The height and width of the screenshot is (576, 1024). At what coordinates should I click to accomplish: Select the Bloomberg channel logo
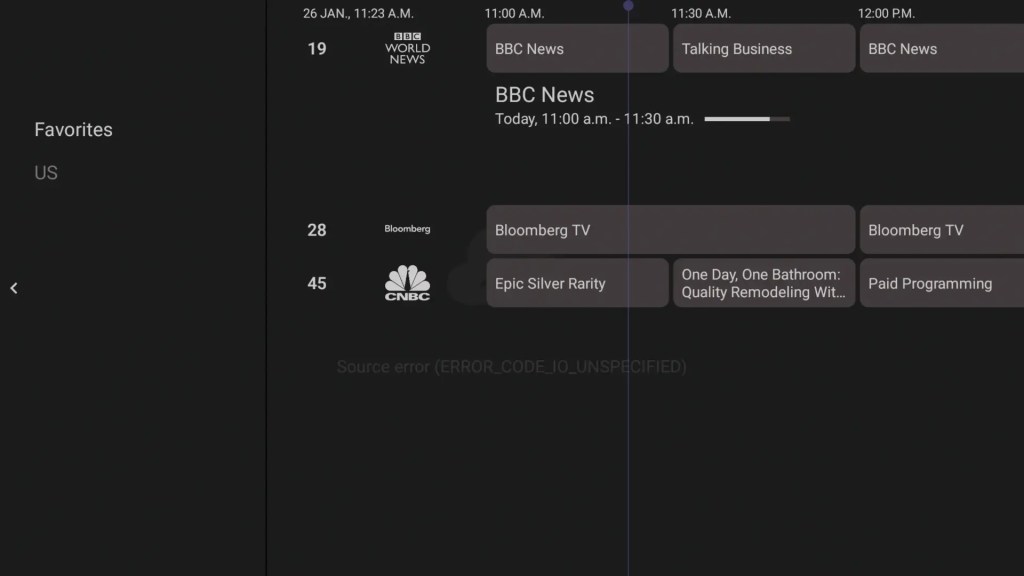[407, 229]
